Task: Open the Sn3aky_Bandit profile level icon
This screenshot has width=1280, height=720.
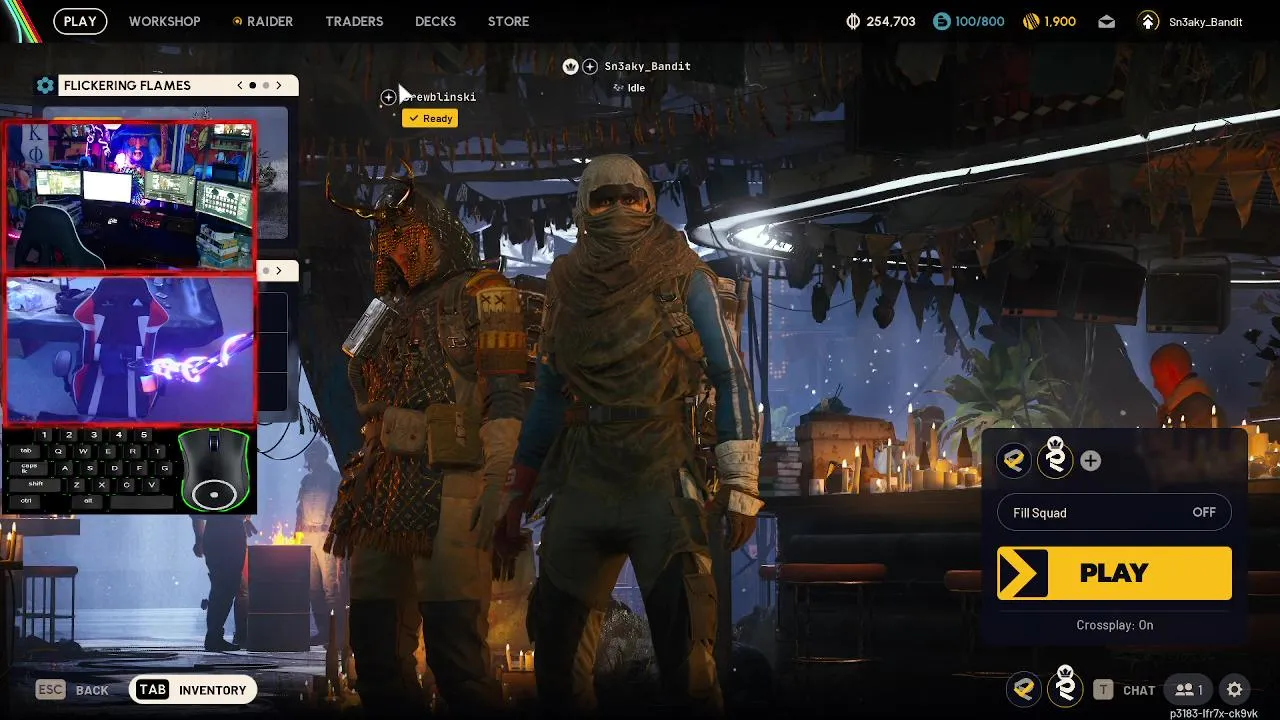Action: (x=1149, y=21)
